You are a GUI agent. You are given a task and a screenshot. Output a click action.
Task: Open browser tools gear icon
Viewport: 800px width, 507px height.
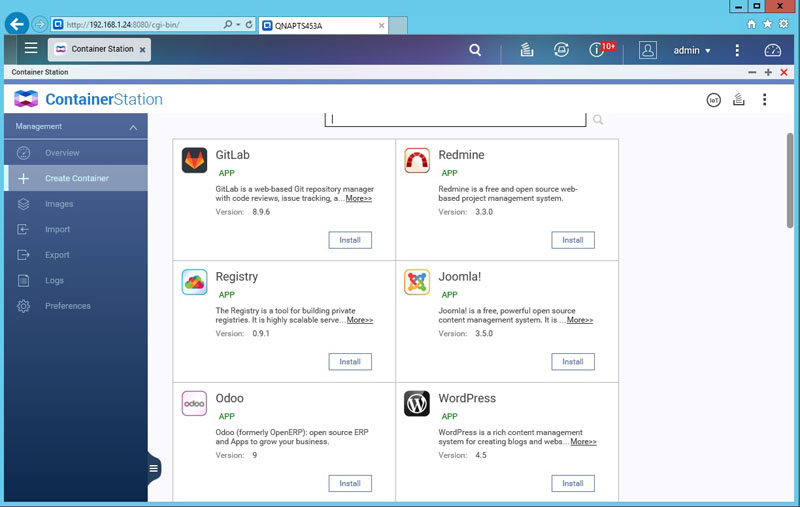(x=784, y=24)
